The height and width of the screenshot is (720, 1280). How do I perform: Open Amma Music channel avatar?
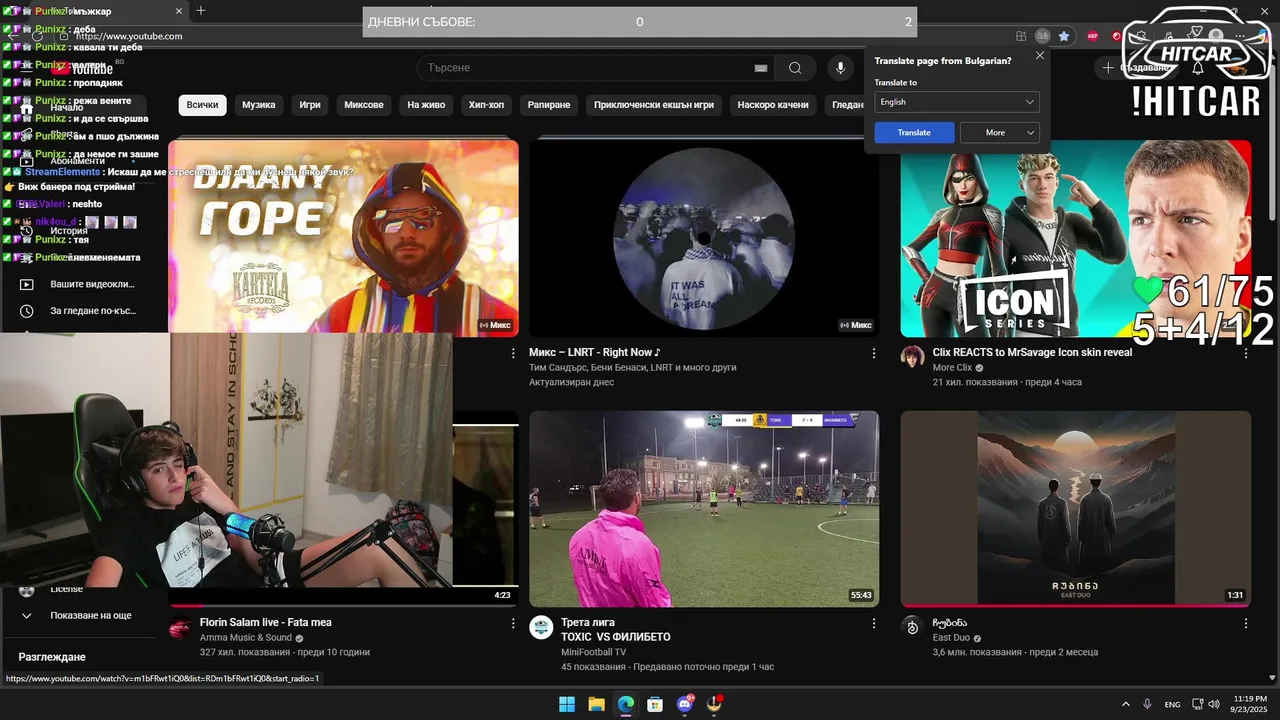pyautogui.click(x=180, y=627)
